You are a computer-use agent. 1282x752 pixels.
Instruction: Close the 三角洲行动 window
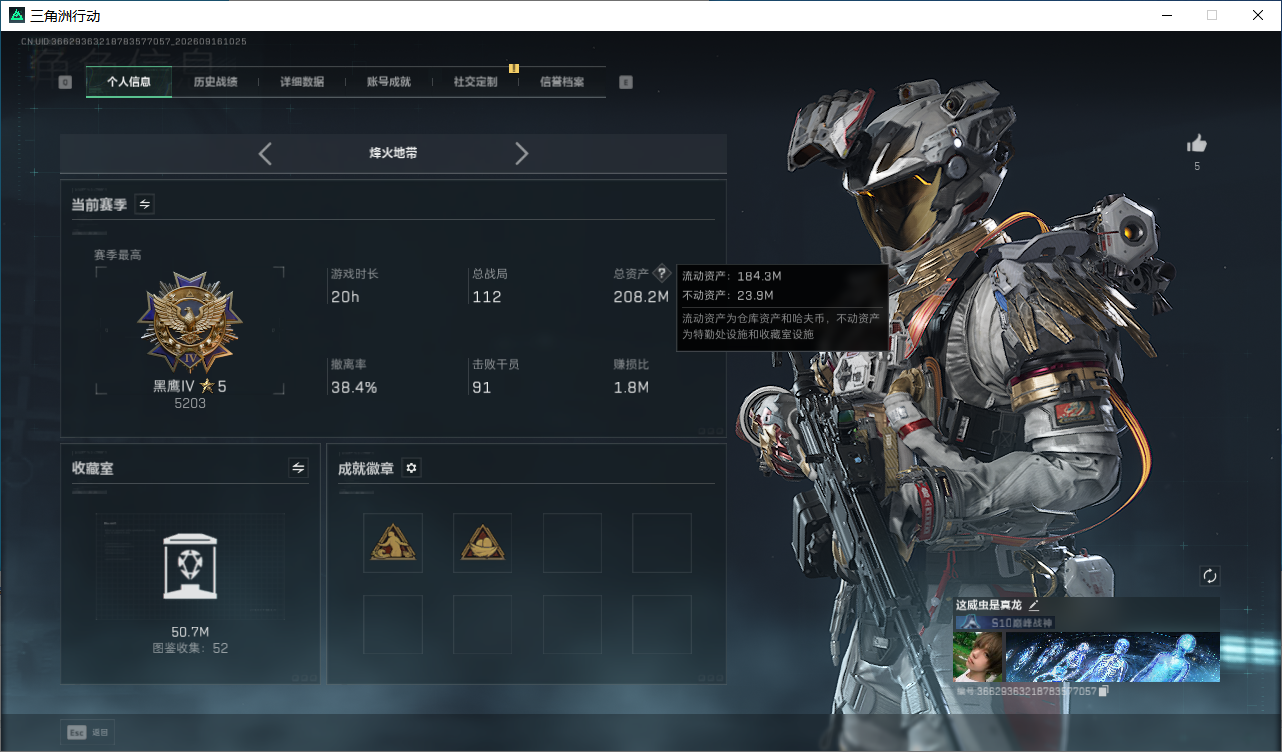pos(1258,15)
